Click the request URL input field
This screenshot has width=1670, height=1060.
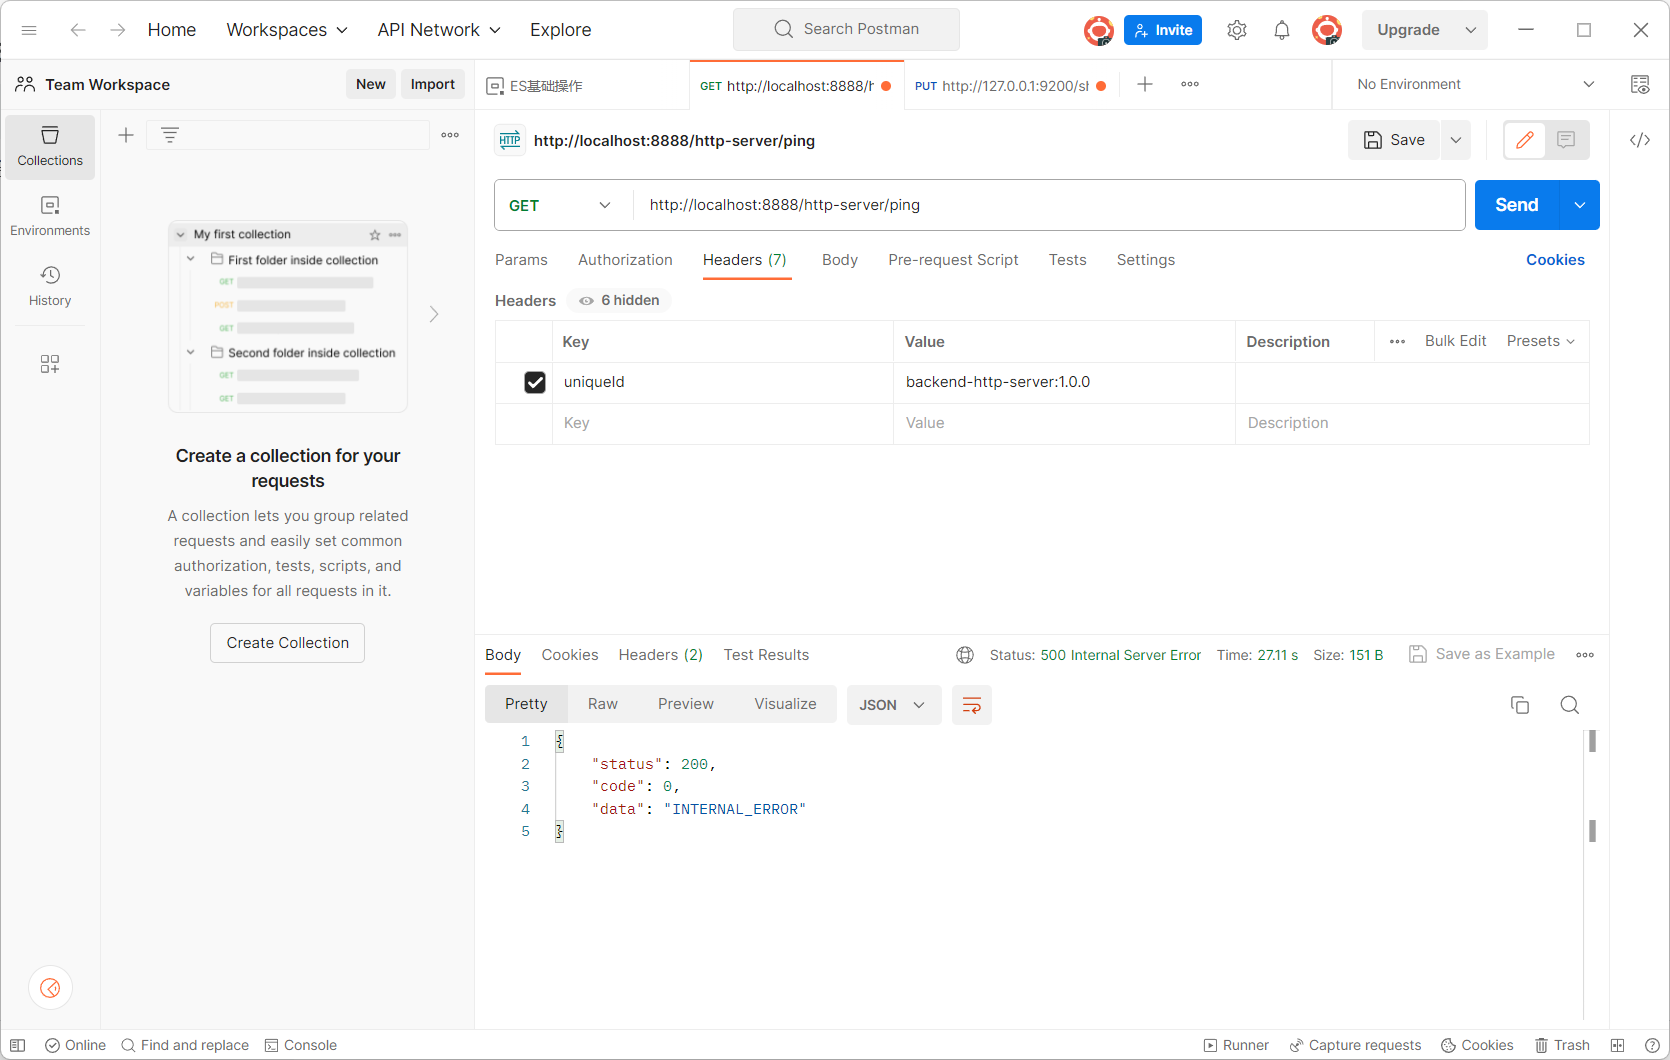tap(1048, 205)
